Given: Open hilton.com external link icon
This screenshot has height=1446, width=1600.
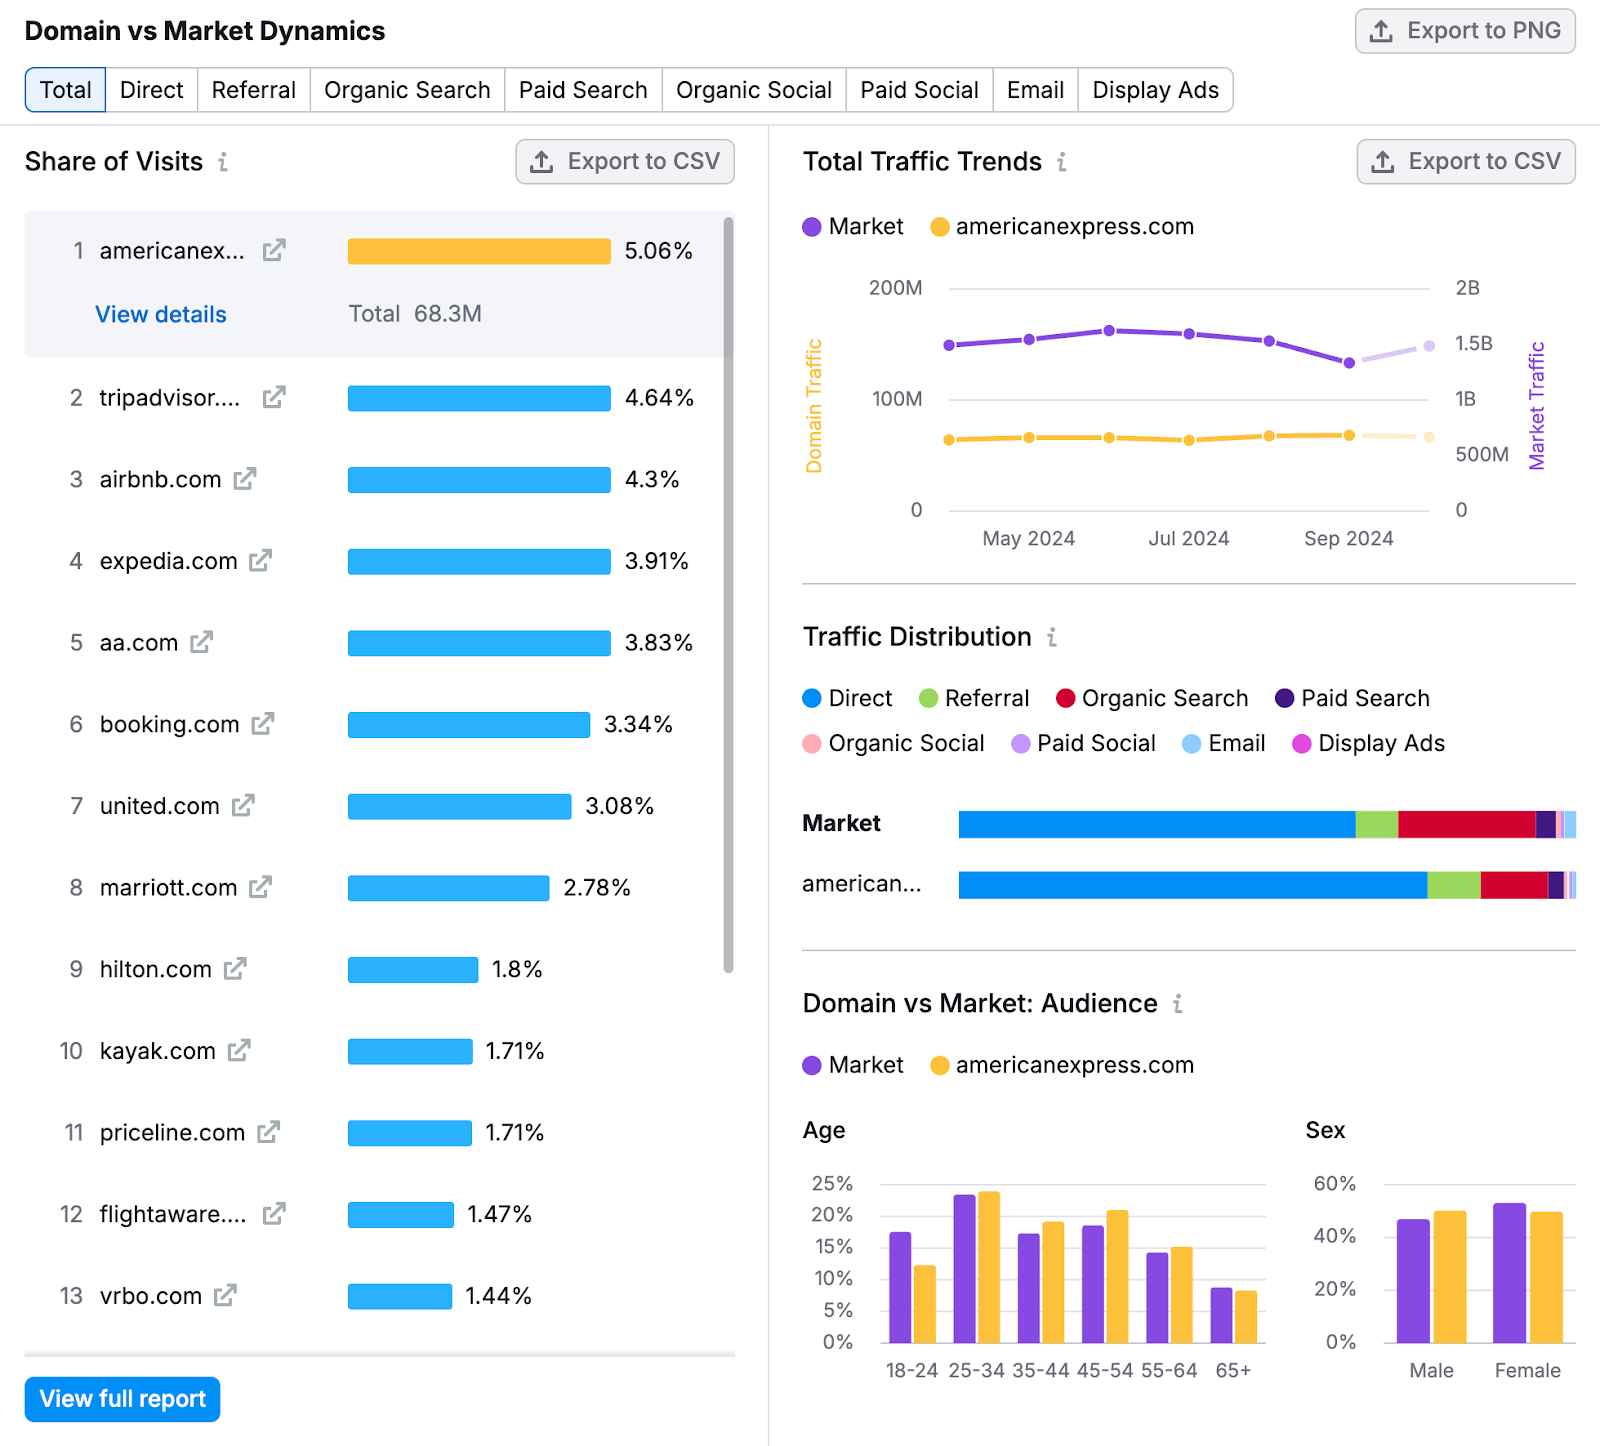Looking at the screenshot, I should 235,969.
